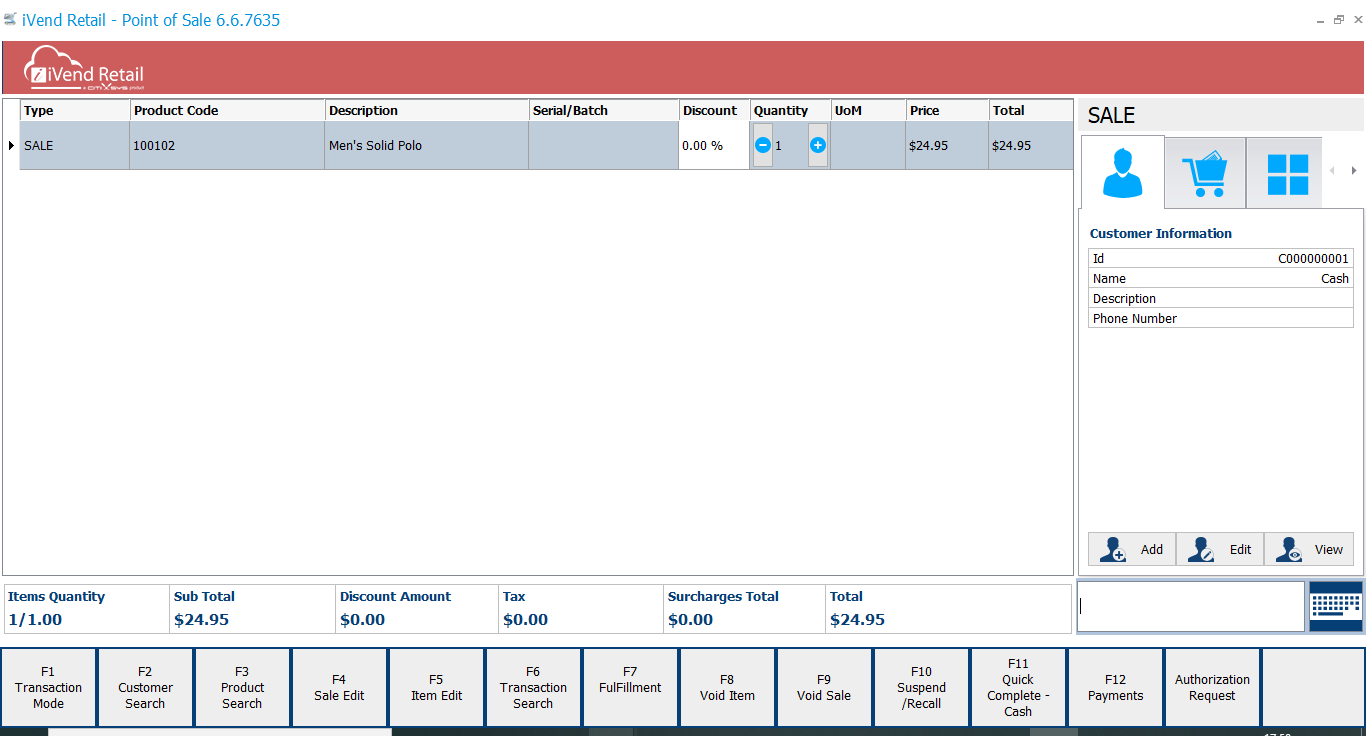The height and width of the screenshot is (736, 1366).
Task: Select F7 FulFillment
Action: (631, 688)
